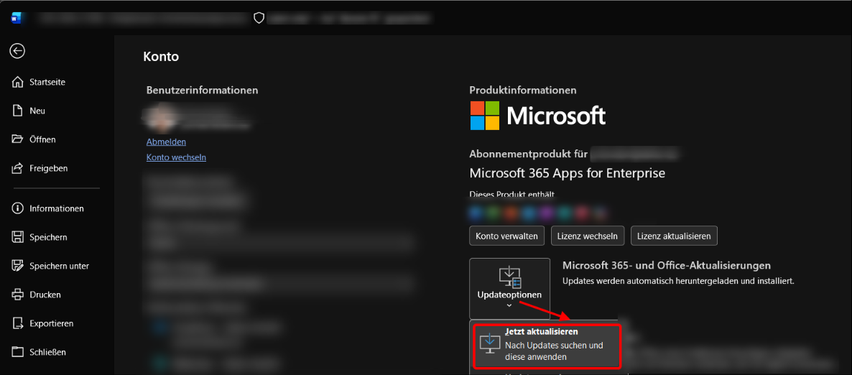
Task: Click Updates werden automatisch heruntergeladen text
Action: pos(679,281)
